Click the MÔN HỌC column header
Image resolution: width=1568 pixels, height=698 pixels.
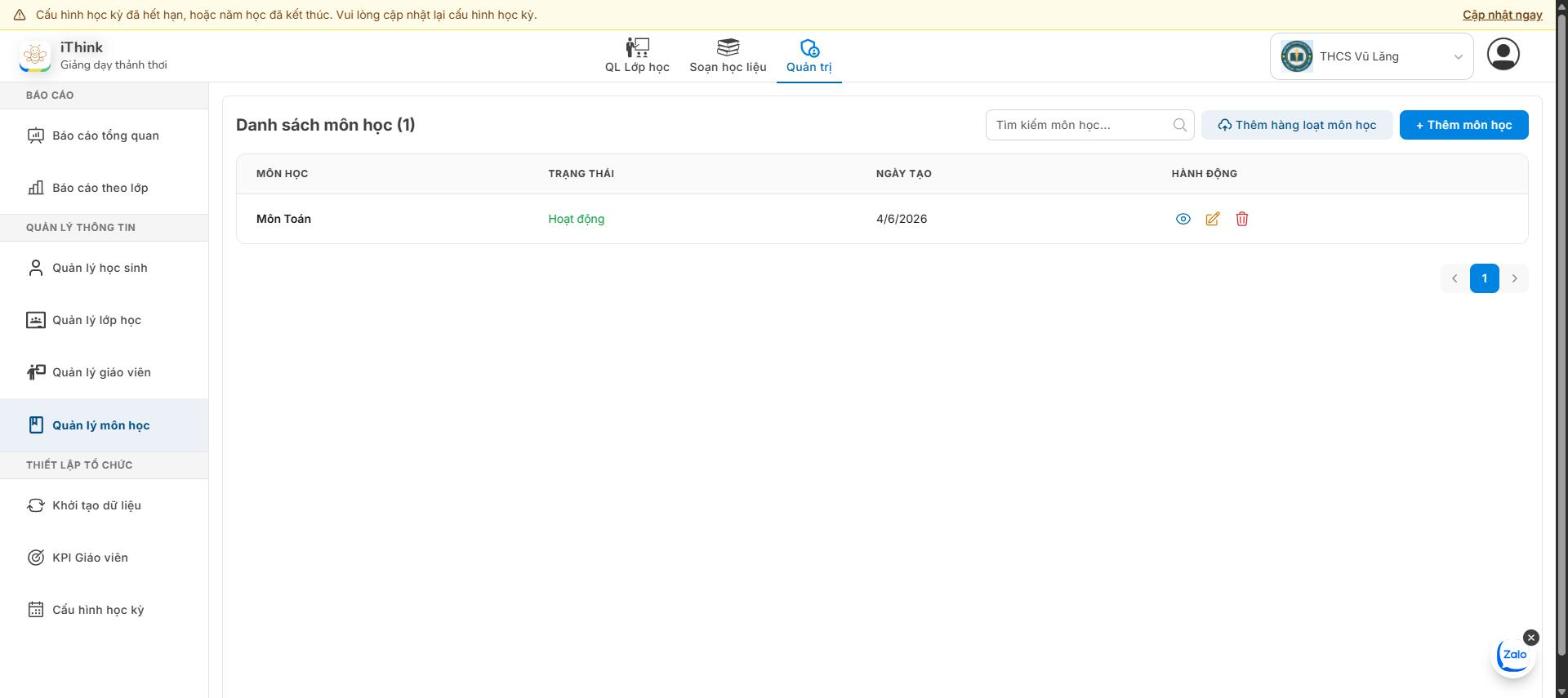(282, 174)
